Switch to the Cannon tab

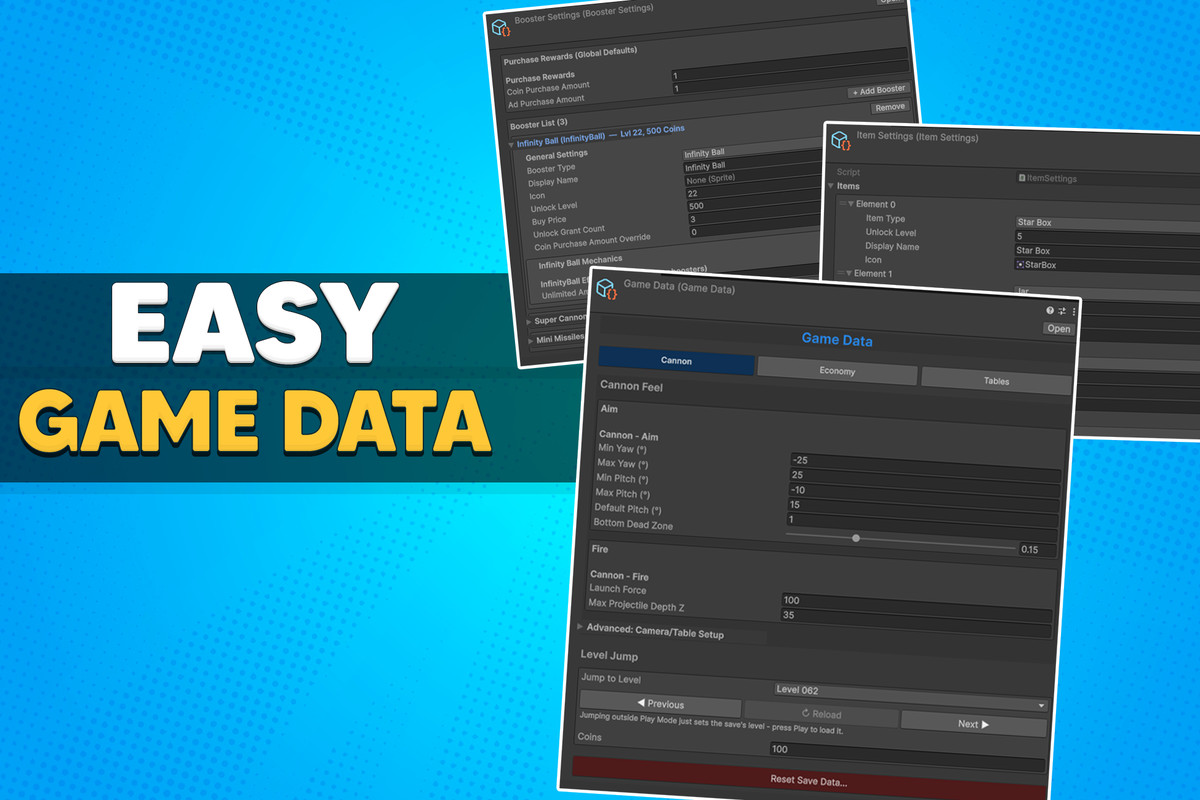coord(676,361)
